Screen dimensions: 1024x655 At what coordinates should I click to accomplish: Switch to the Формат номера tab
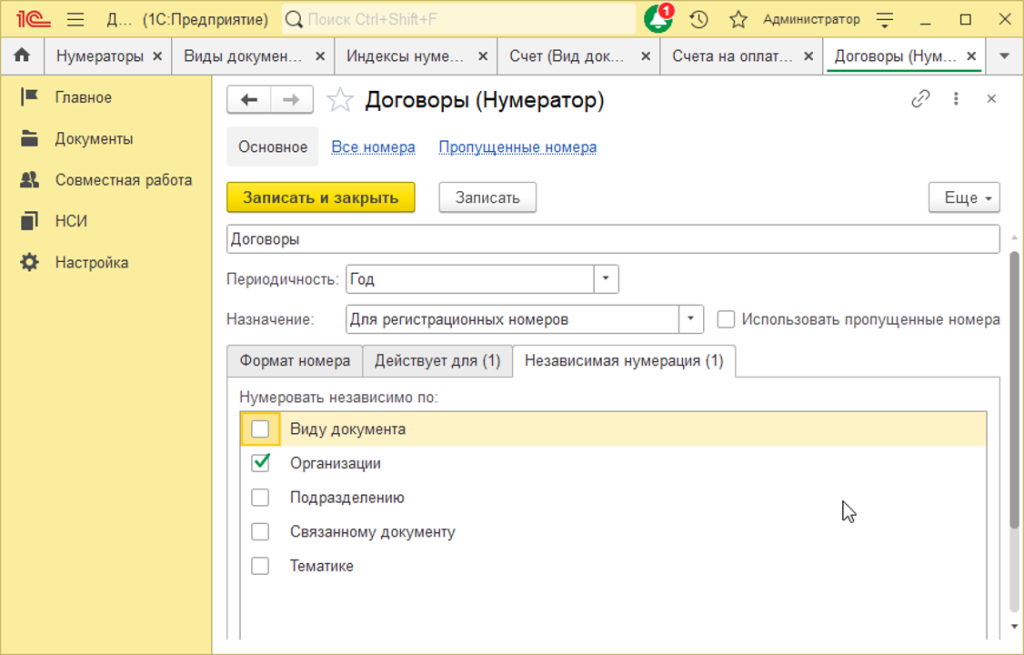coord(295,360)
